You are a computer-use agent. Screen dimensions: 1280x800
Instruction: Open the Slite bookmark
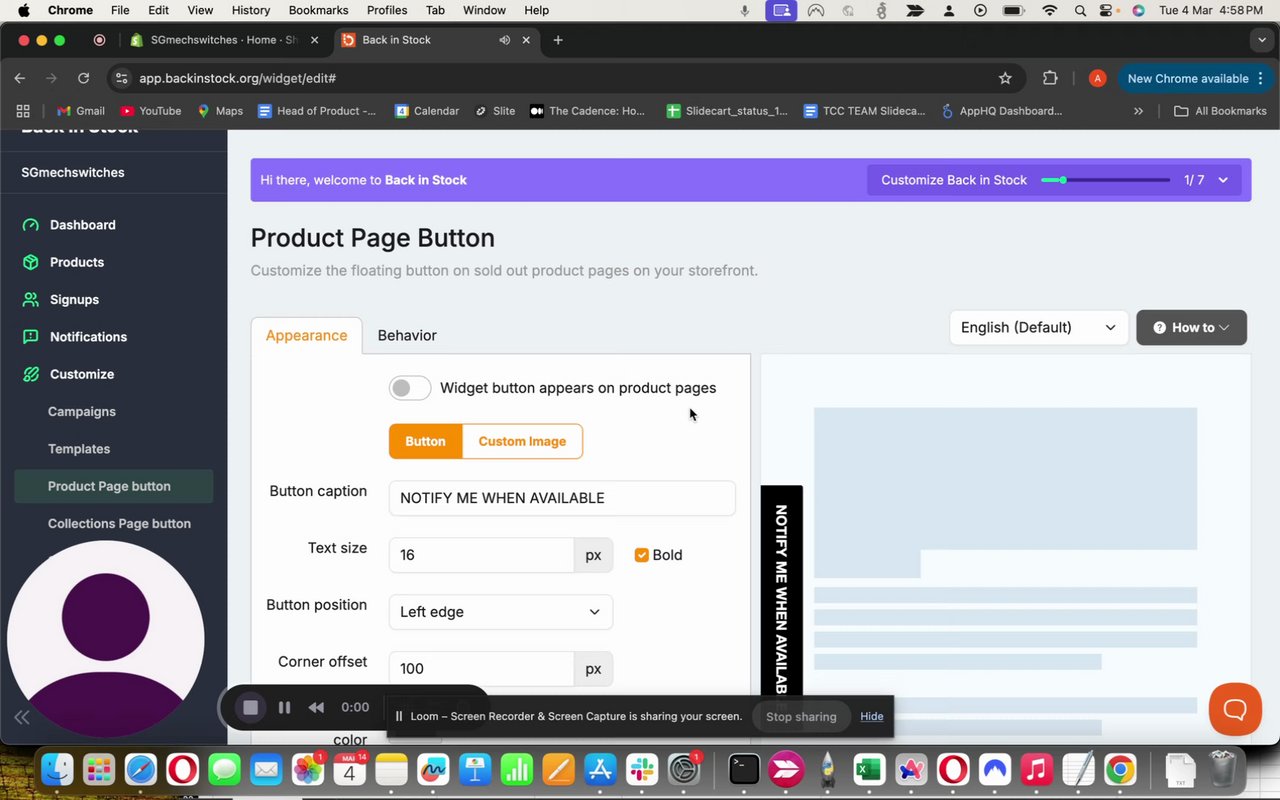click(x=495, y=111)
